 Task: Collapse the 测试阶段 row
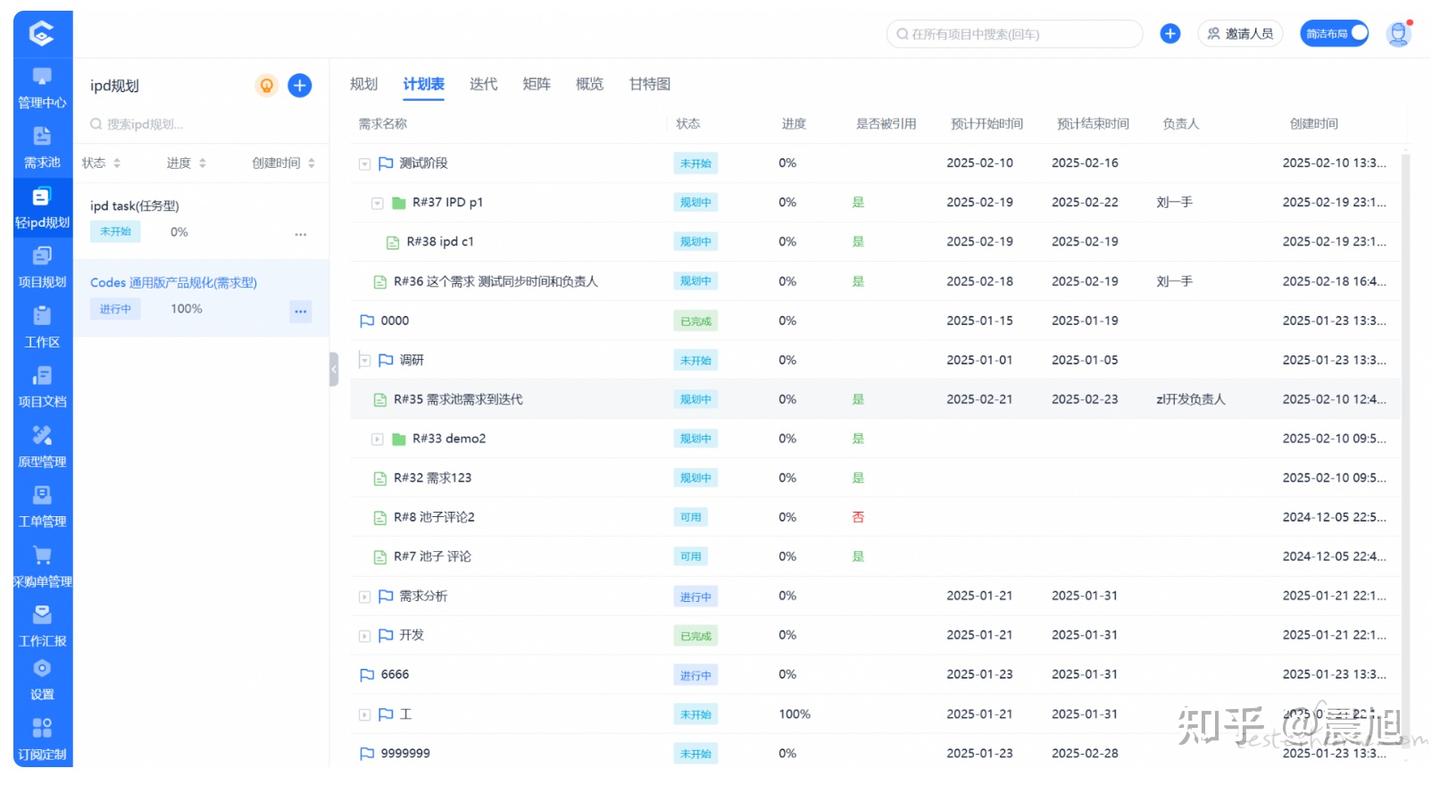pyautogui.click(x=365, y=164)
